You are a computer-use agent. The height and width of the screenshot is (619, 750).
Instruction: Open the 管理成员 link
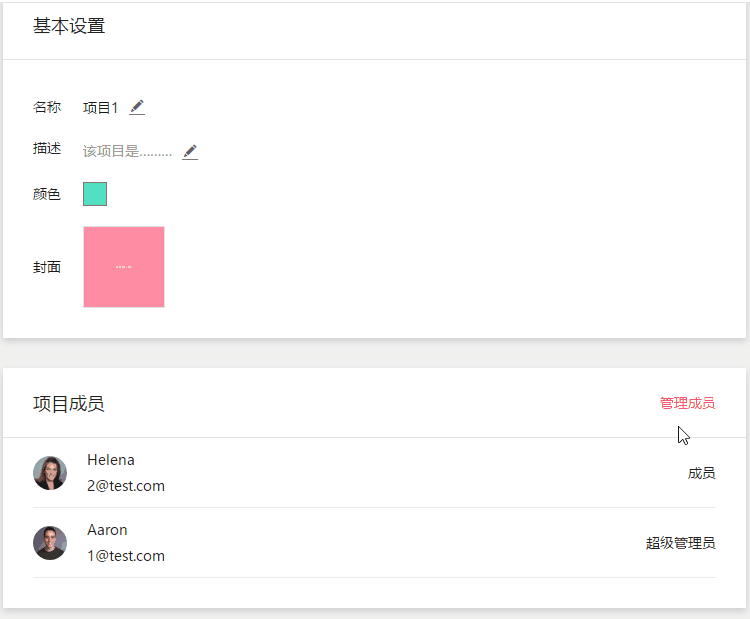(687, 403)
